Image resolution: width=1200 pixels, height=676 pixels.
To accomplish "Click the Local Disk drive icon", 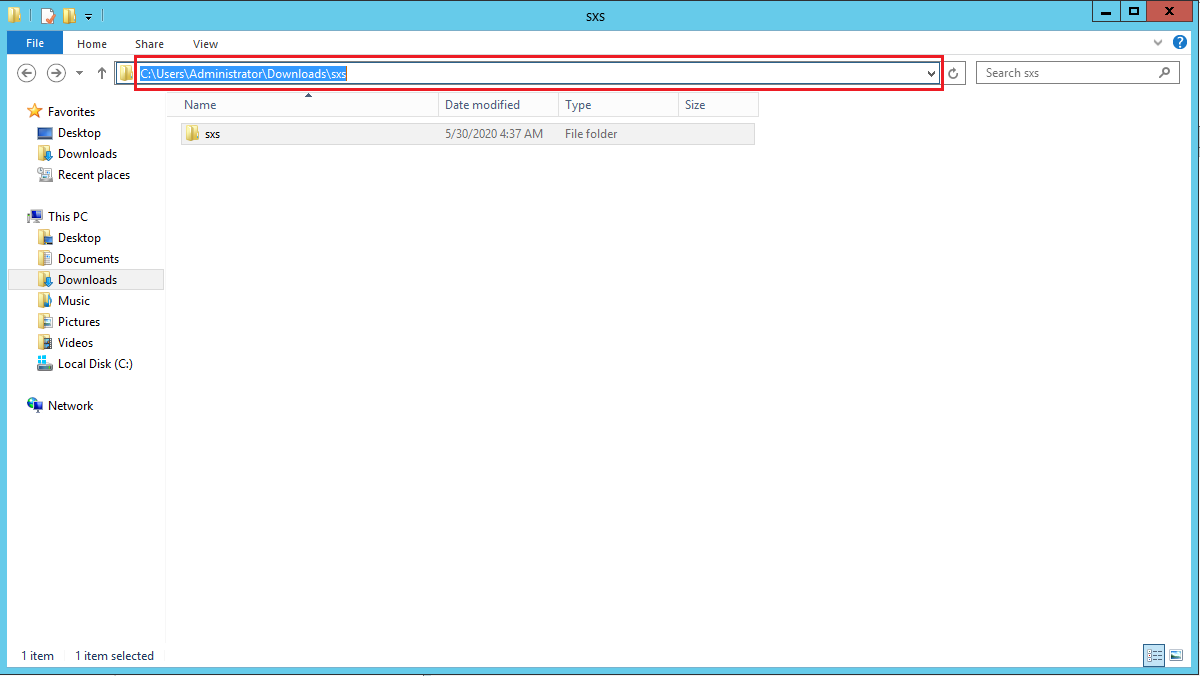I will click(x=45, y=364).
